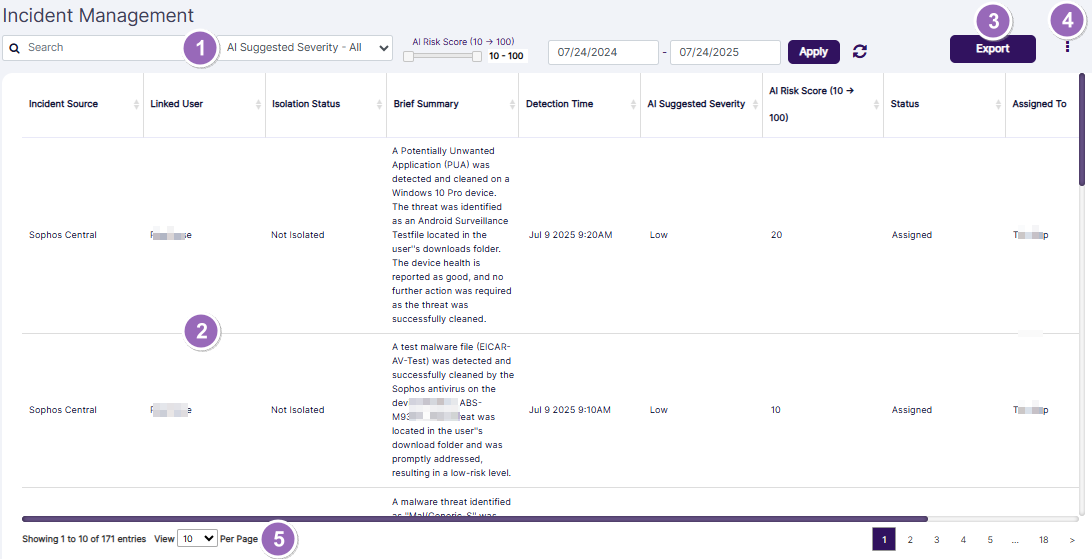1092x559 pixels.
Task: Go to page 5
Action: 990,540
